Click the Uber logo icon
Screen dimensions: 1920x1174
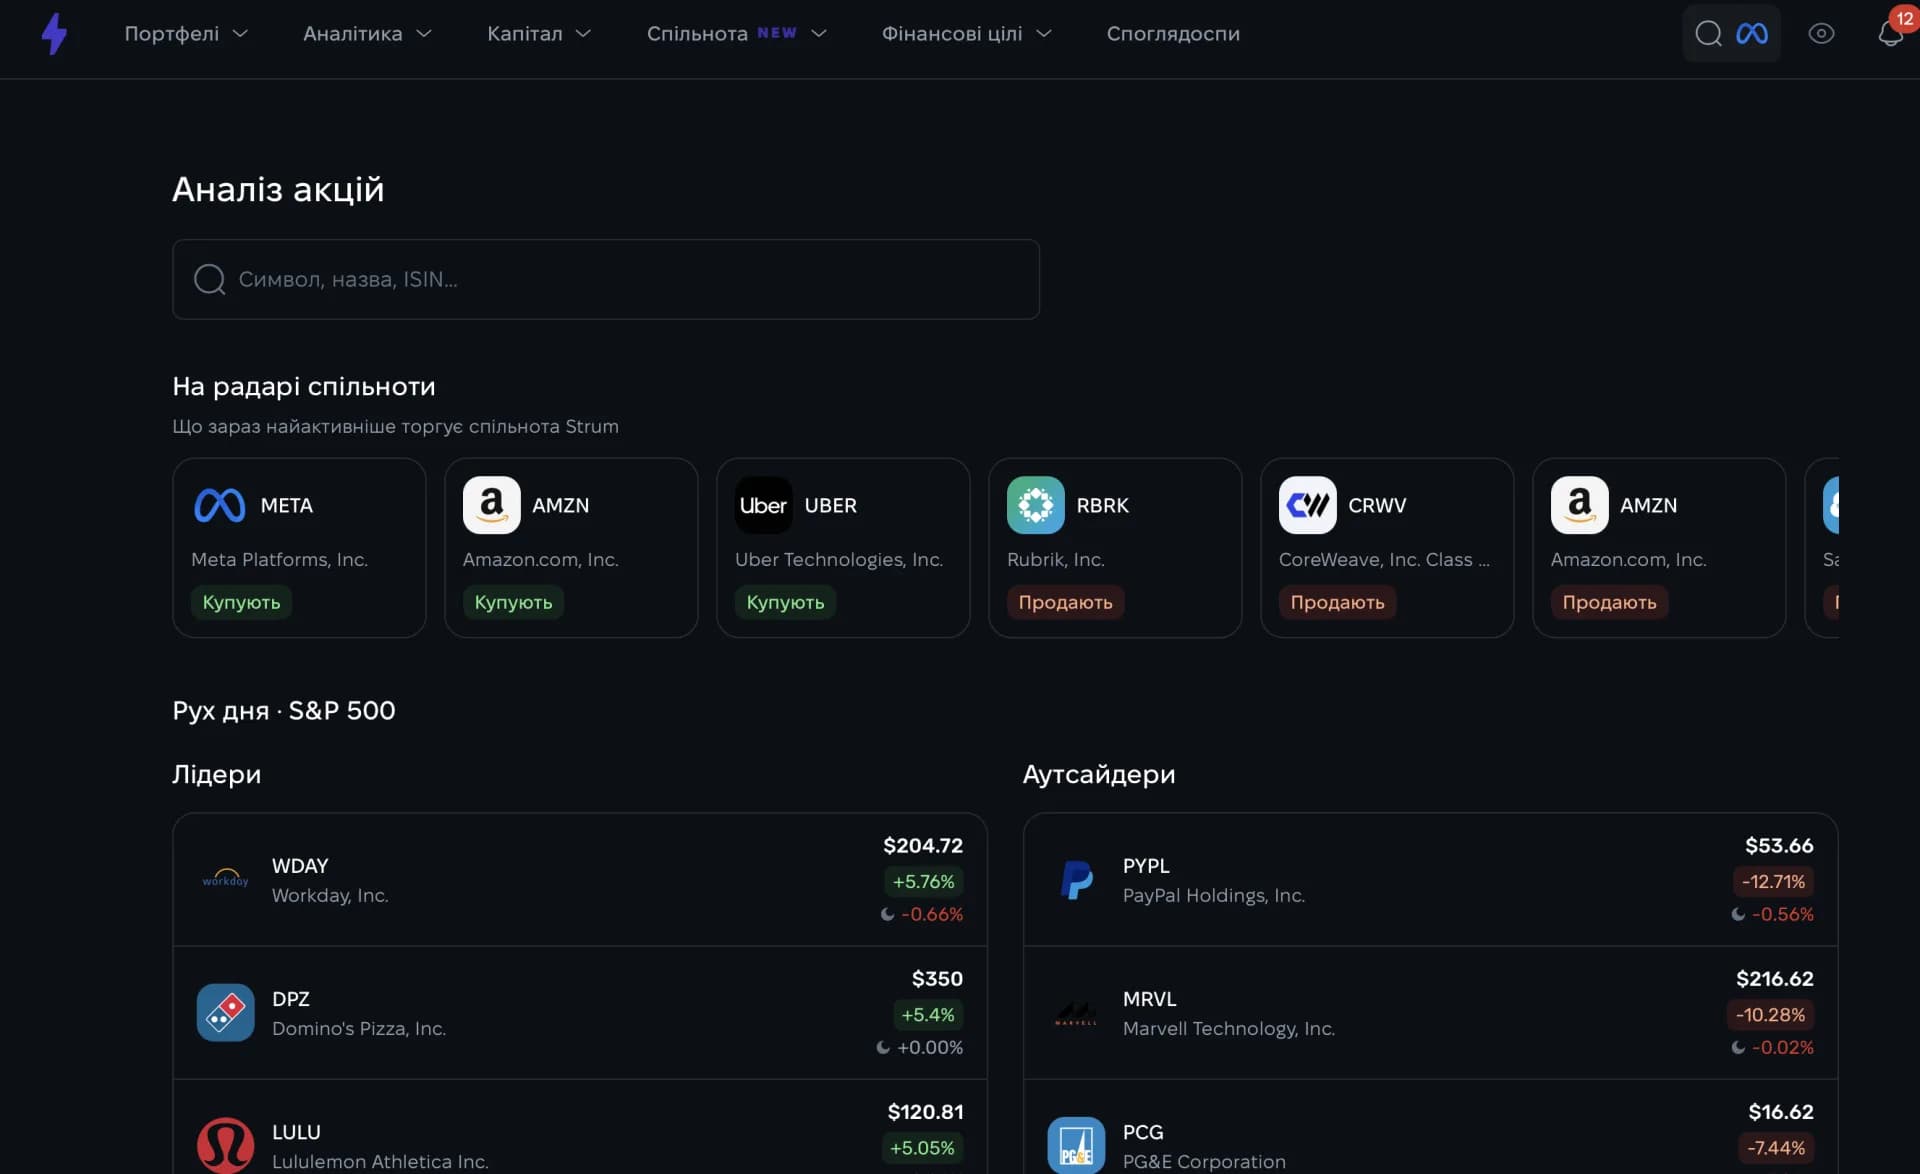pyautogui.click(x=763, y=505)
